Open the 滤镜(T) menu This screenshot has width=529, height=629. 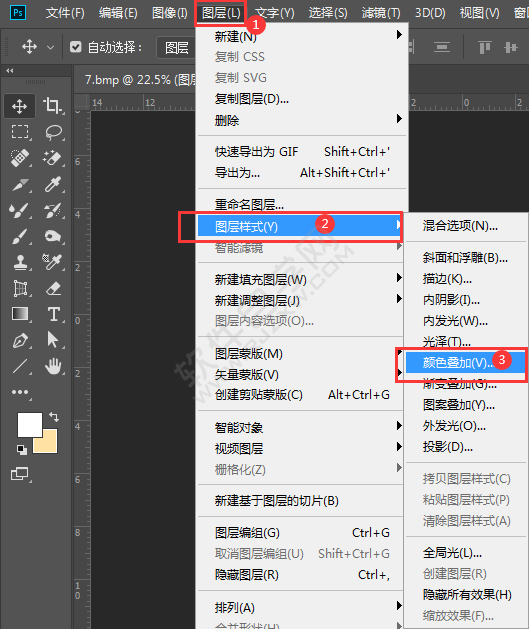click(x=381, y=13)
